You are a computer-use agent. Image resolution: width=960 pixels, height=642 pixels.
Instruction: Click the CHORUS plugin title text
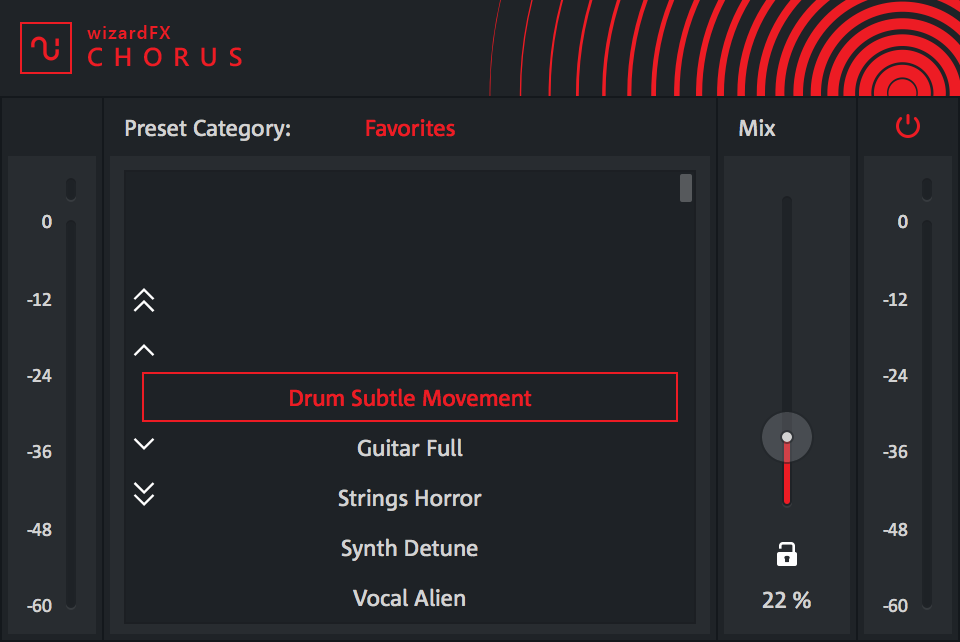165,57
